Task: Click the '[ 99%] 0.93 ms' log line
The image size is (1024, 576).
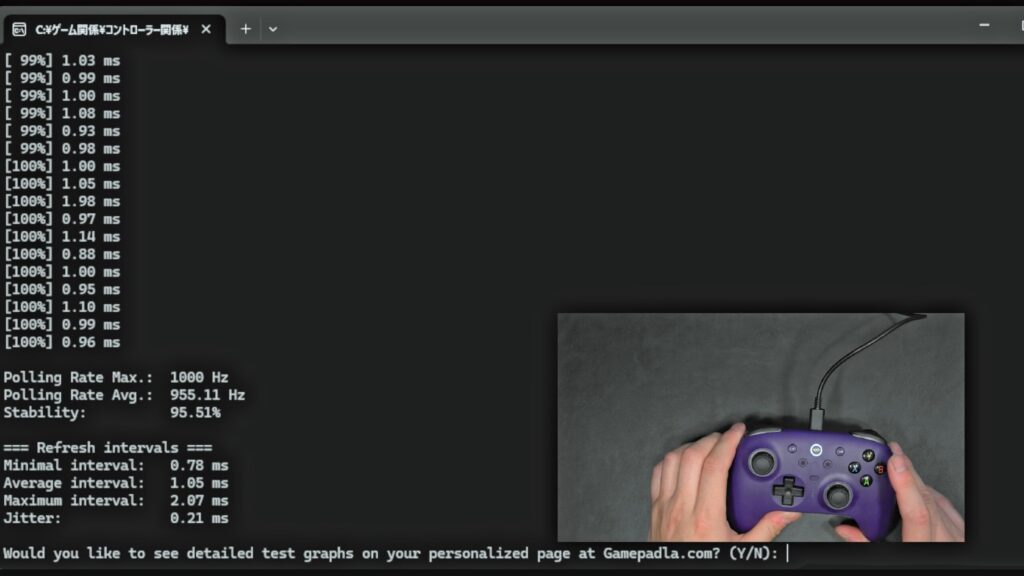Action: [62, 131]
